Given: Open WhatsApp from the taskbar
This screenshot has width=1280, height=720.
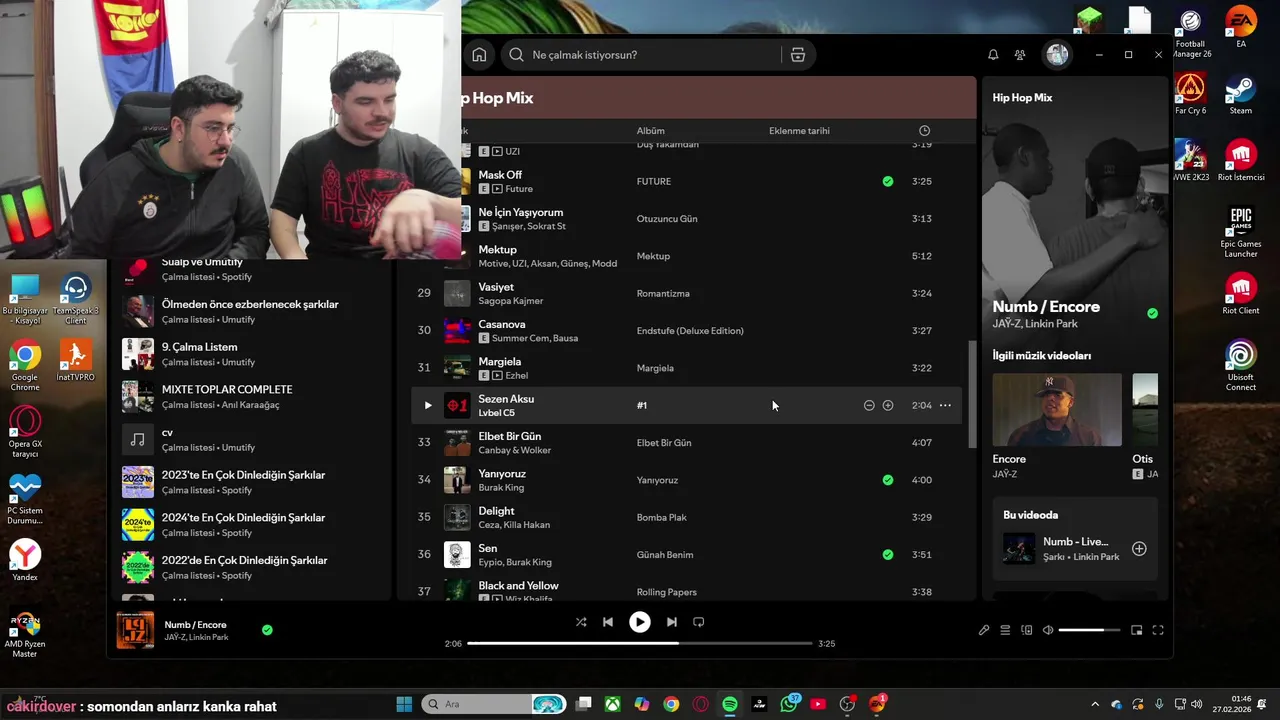Looking at the screenshot, I should (789, 704).
